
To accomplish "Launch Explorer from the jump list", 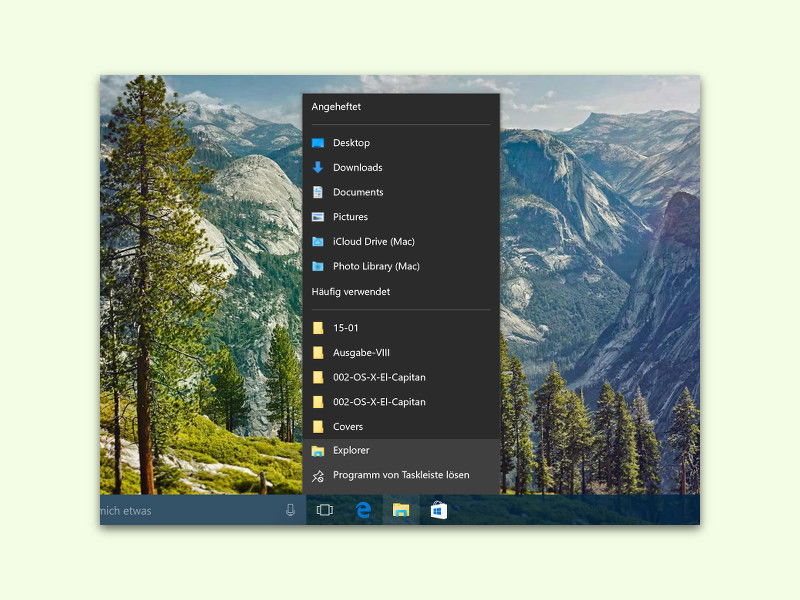I will click(401, 450).
